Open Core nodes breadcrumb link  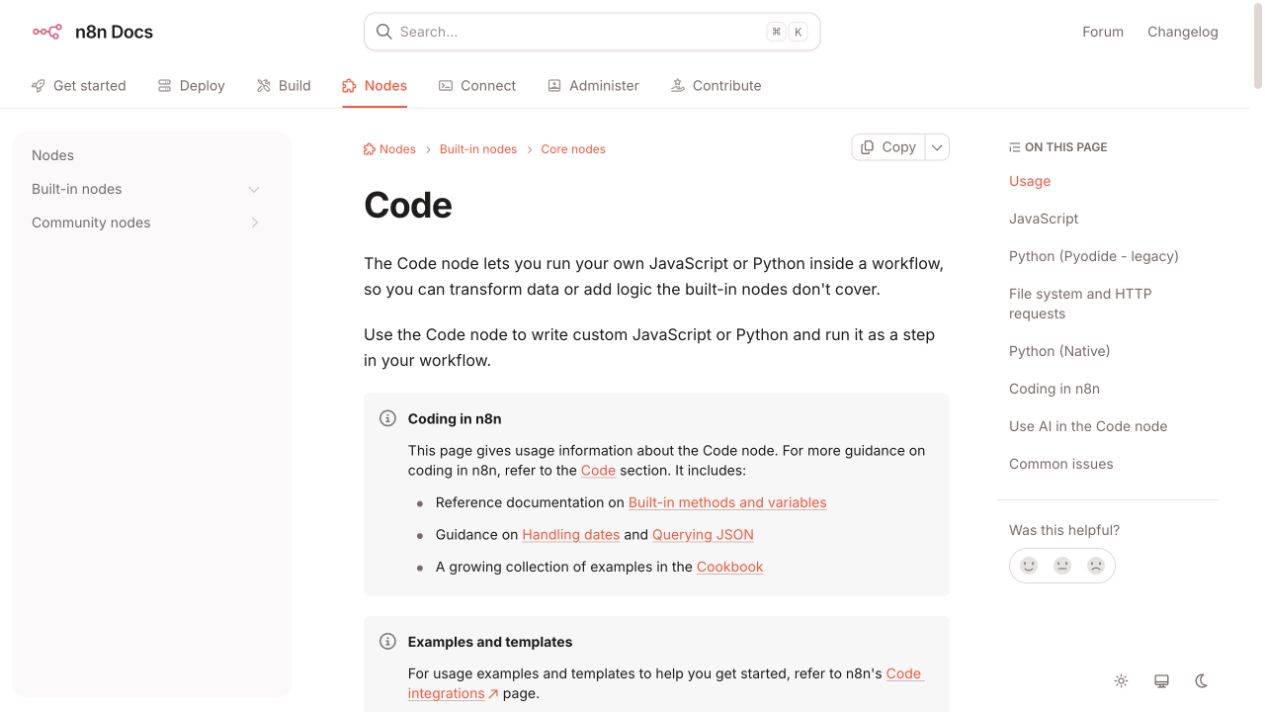pyautogui.click(x=573, y=149)
